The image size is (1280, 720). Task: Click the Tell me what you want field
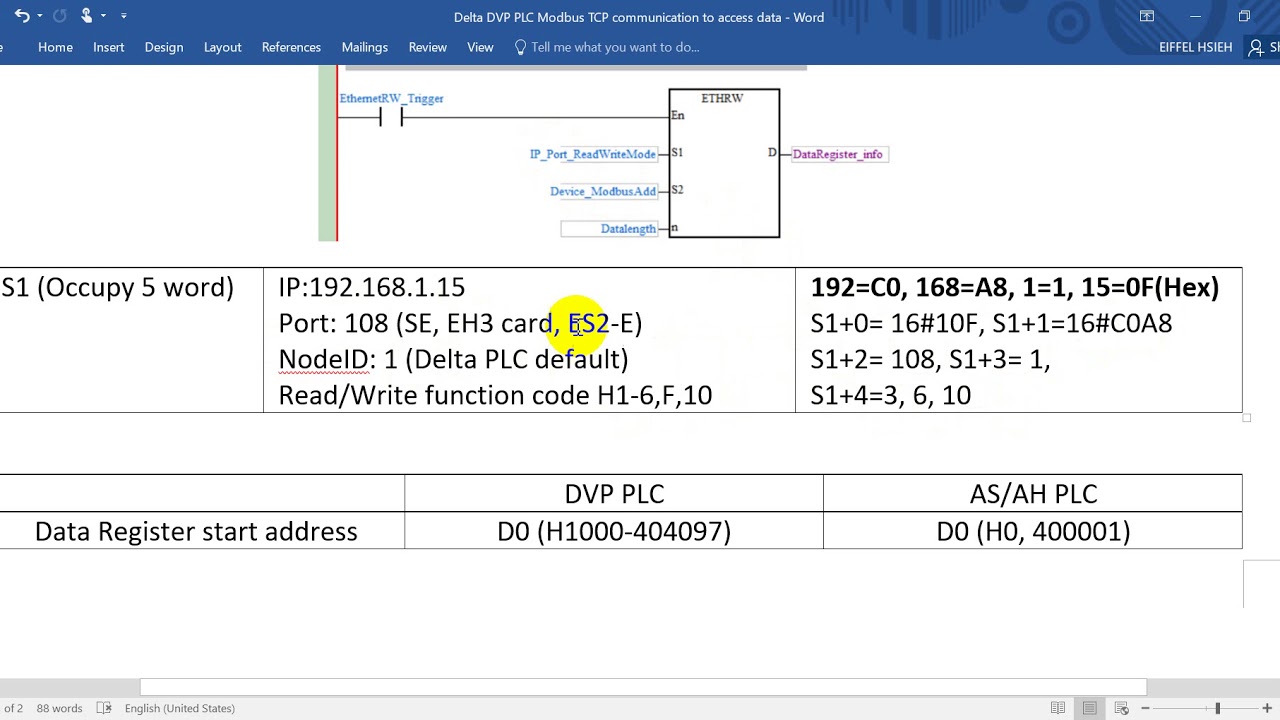coord(615,47)
